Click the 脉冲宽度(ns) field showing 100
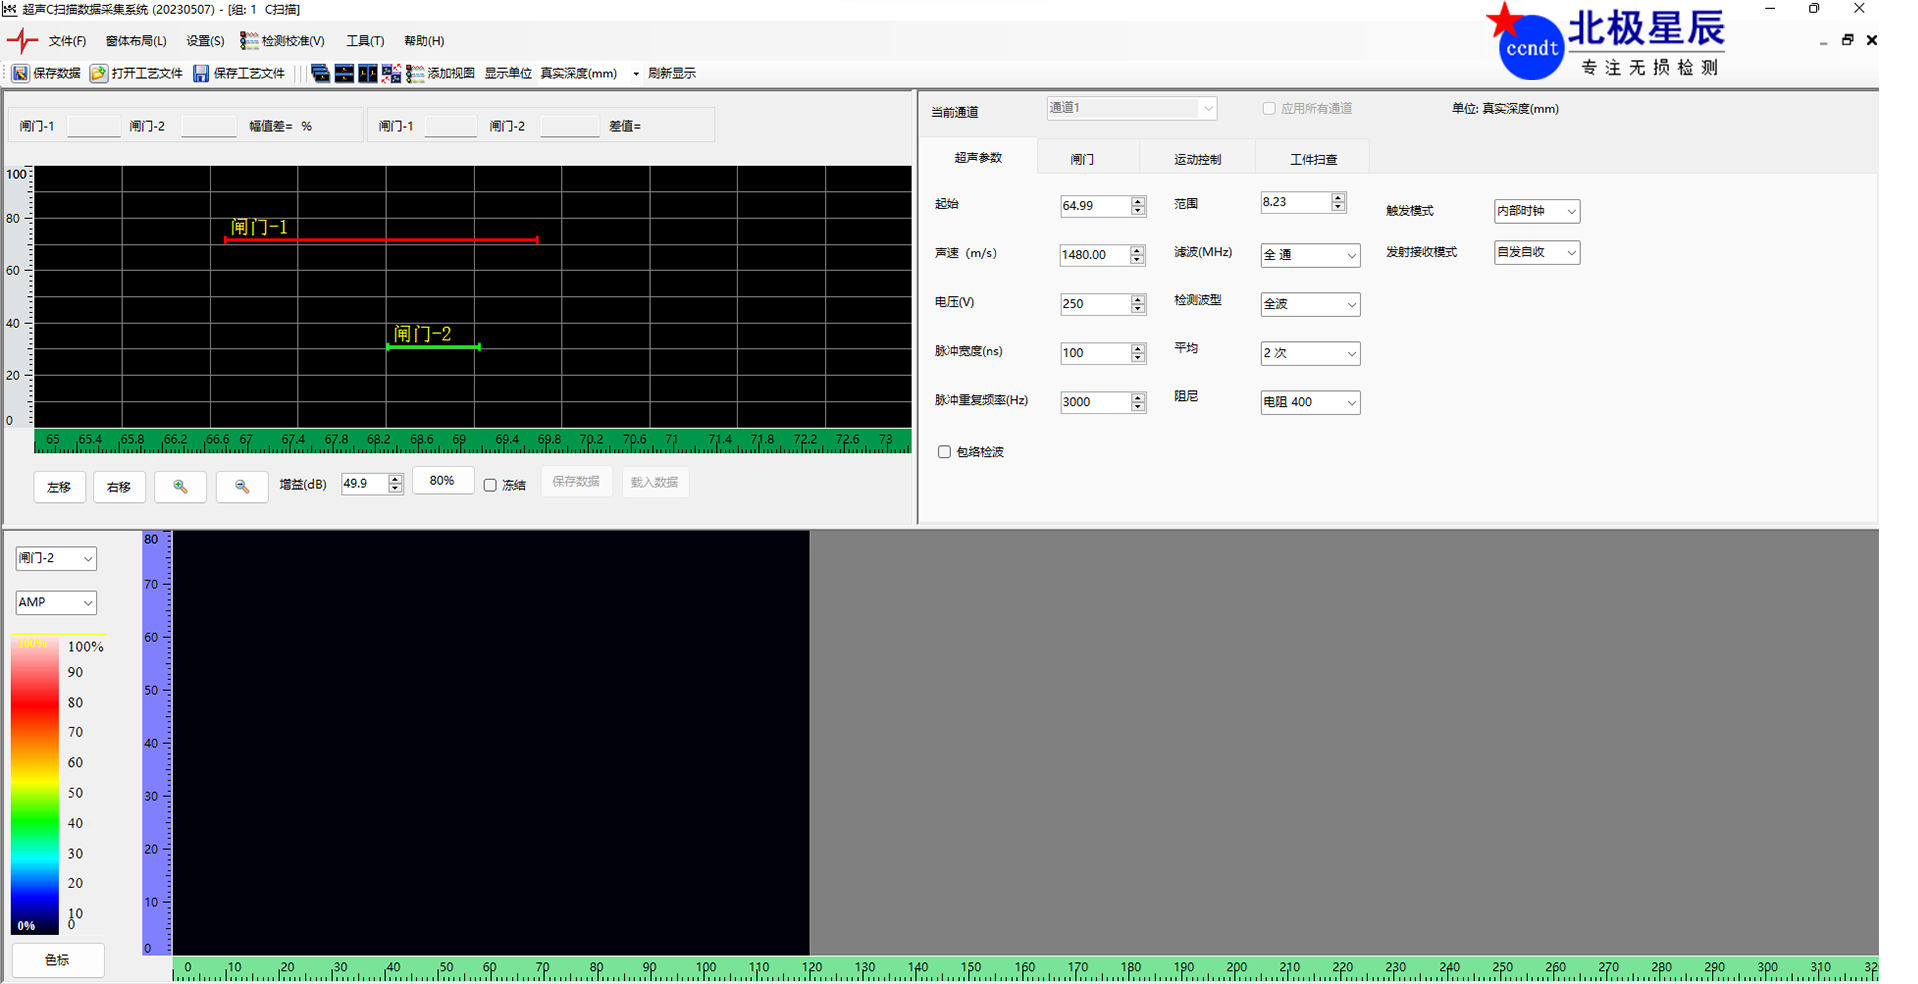Image resolution: width=1918 pixels, height=984 pixels. (x=1095, y=353)
